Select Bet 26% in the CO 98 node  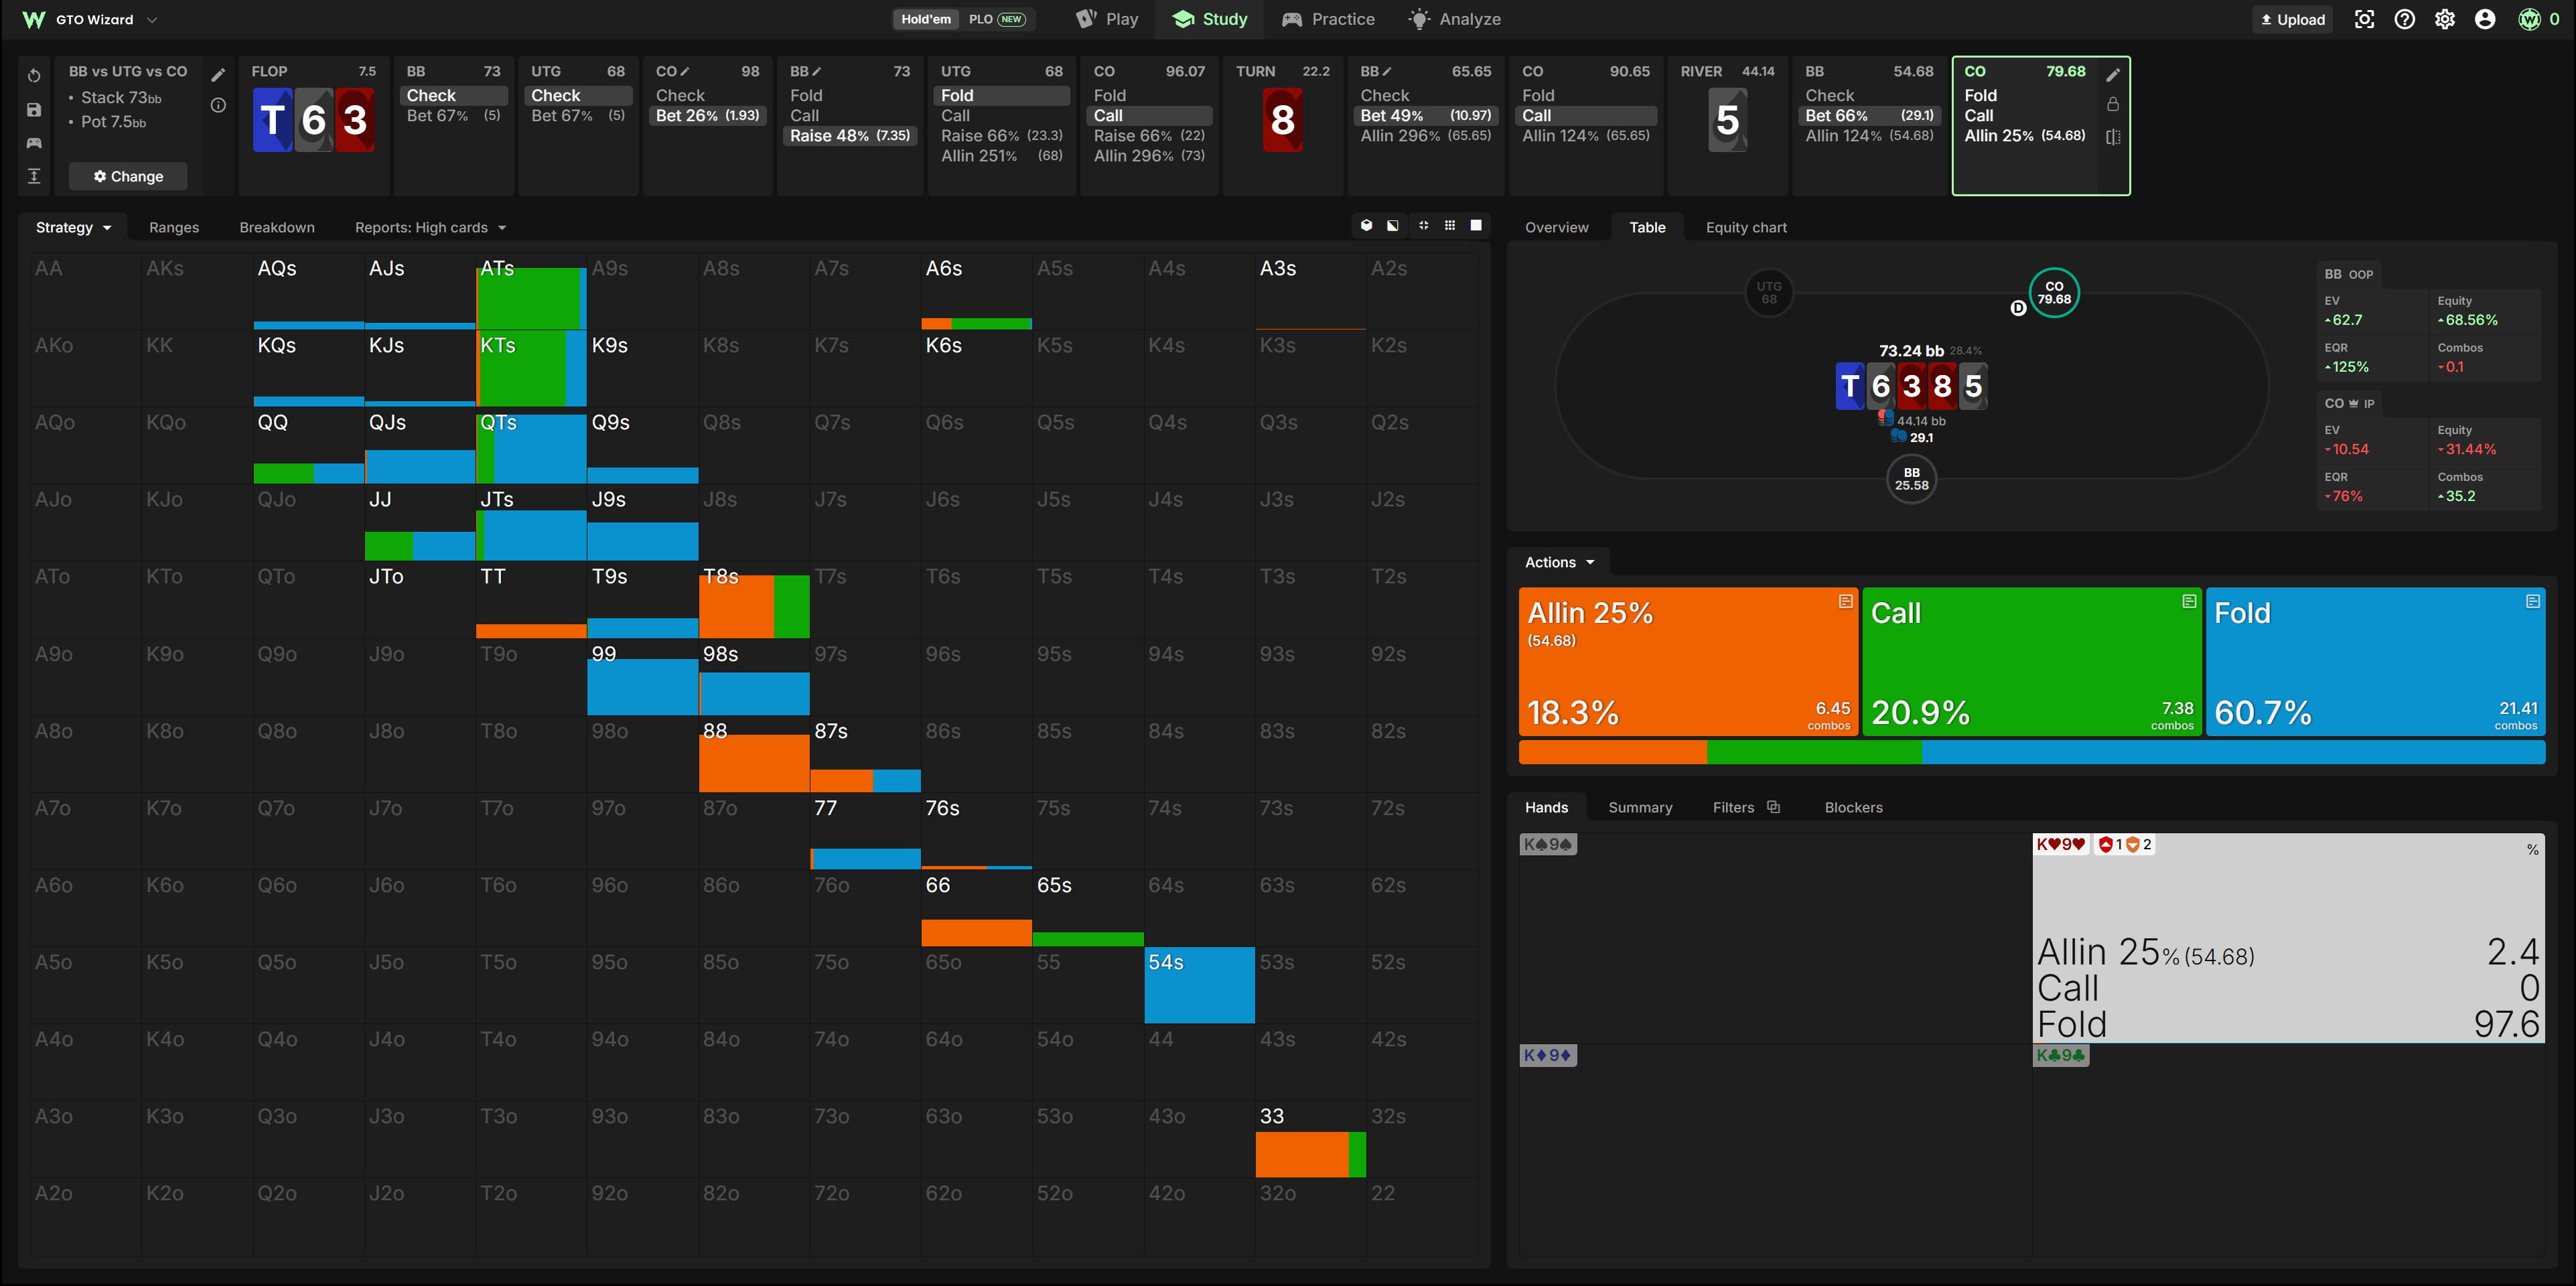coord(708,115)
